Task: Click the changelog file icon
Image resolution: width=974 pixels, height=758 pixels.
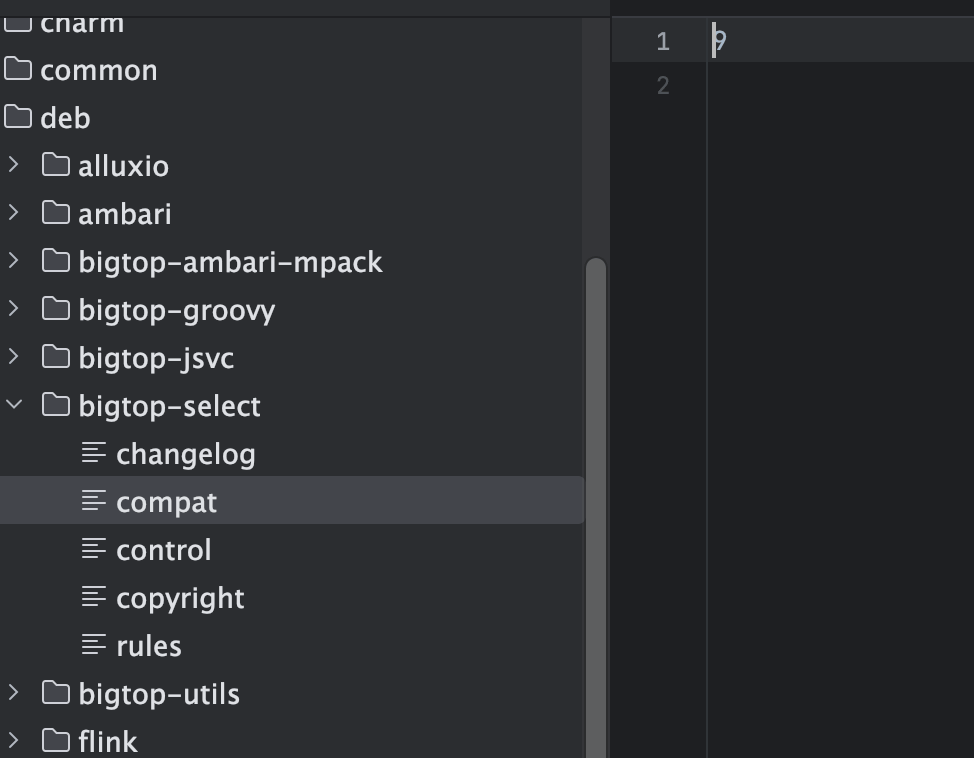Action: (94, 453)
